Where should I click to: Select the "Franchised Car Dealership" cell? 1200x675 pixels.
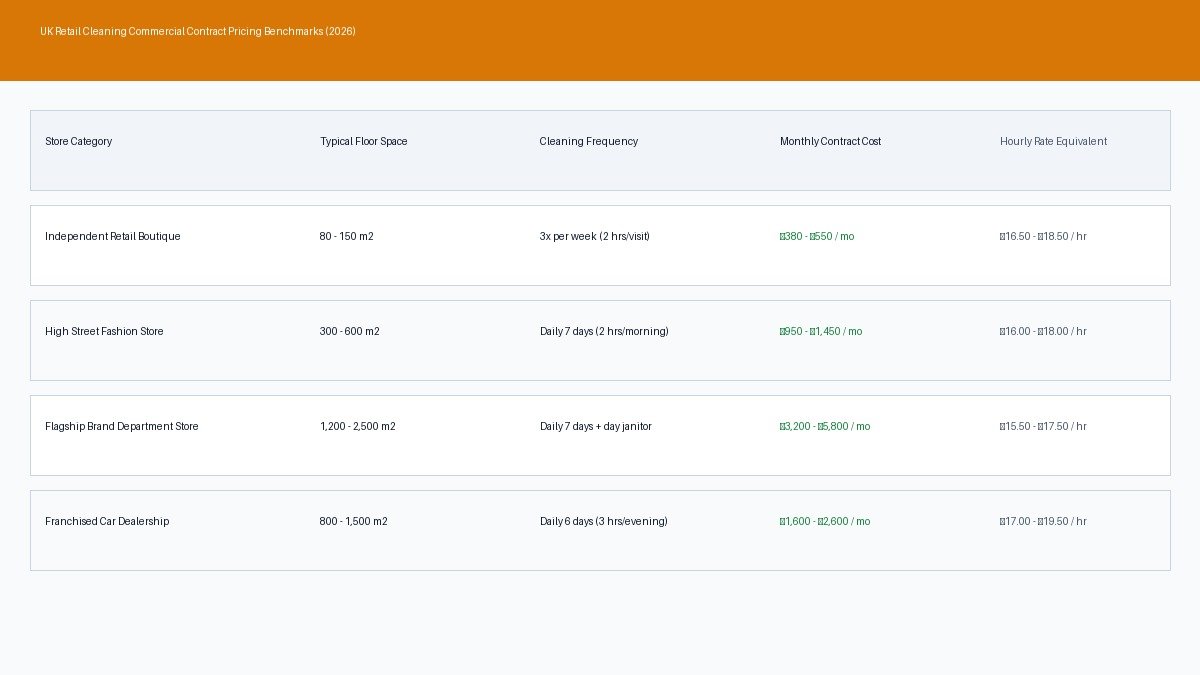(107, 521)
